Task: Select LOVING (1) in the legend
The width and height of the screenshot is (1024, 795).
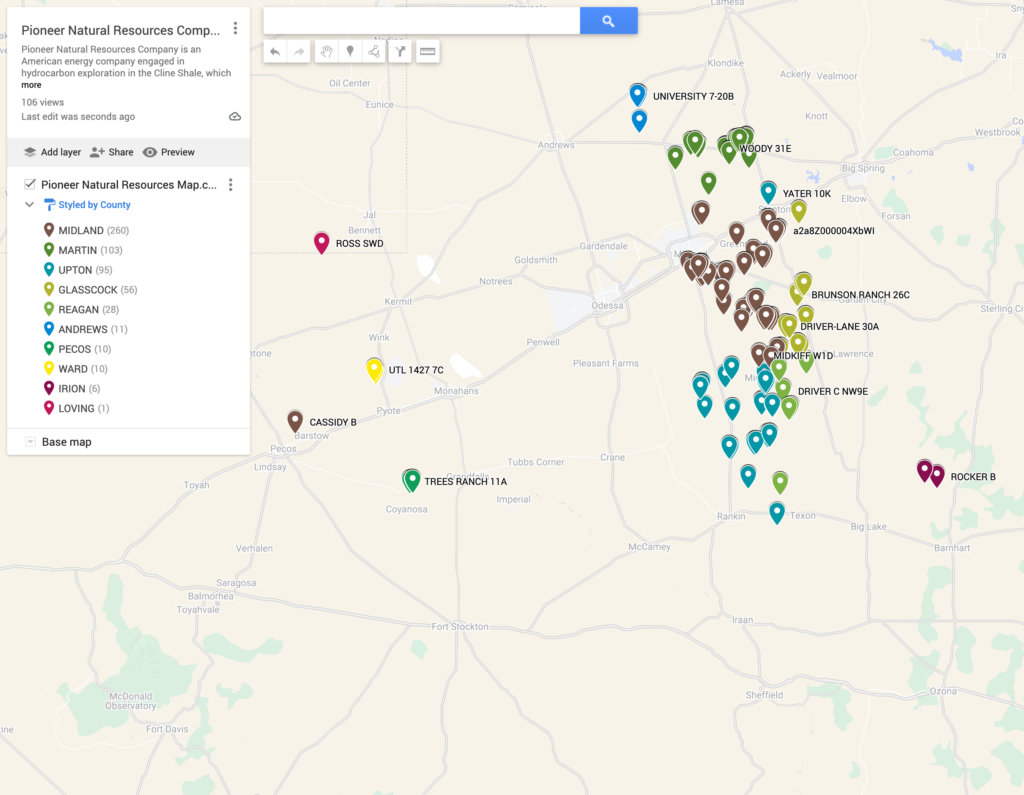Action: pos(76,408)
